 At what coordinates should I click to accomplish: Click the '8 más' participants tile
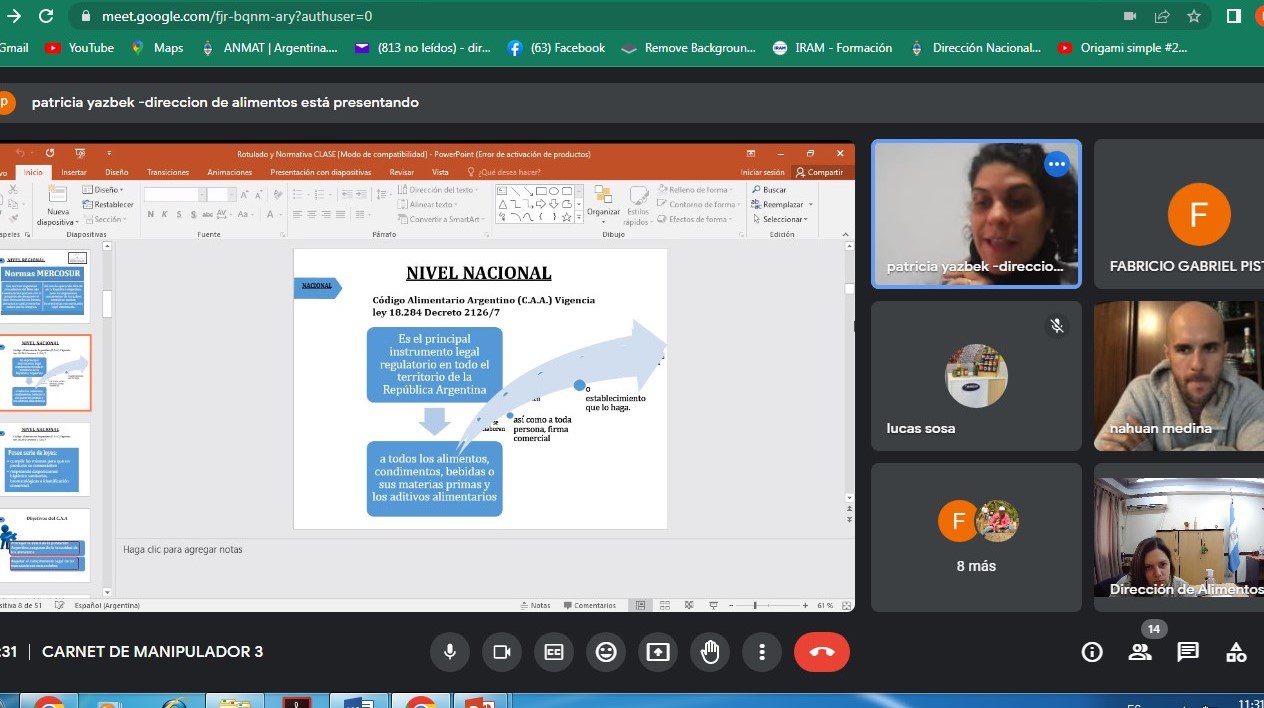click(x=976, y=537)
